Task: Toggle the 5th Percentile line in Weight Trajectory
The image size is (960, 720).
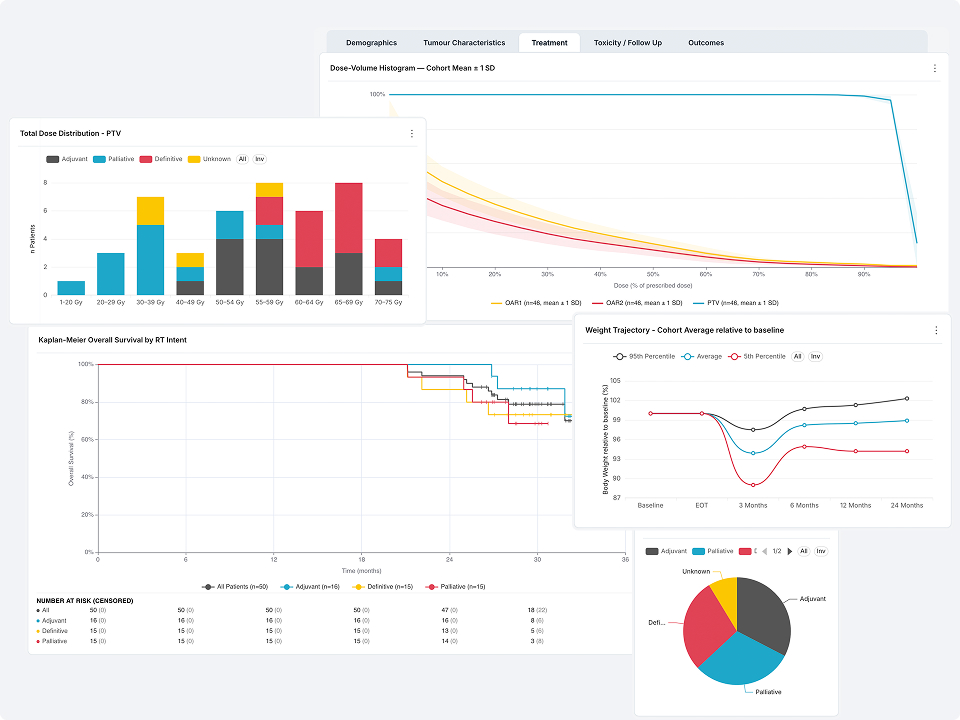Action: coord(757,356)
